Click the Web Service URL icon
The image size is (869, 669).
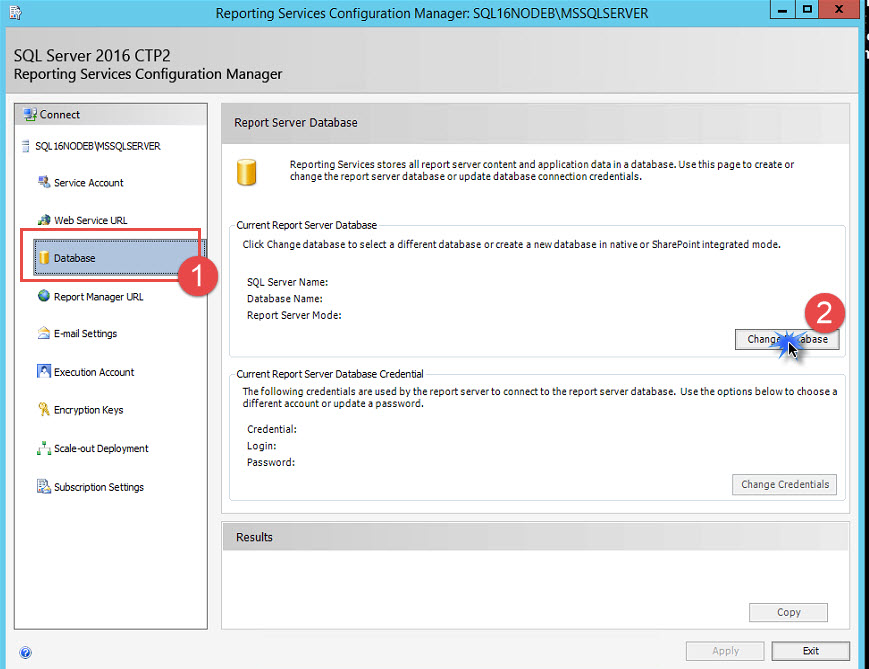pyautogui.click(x=44, y=219)
